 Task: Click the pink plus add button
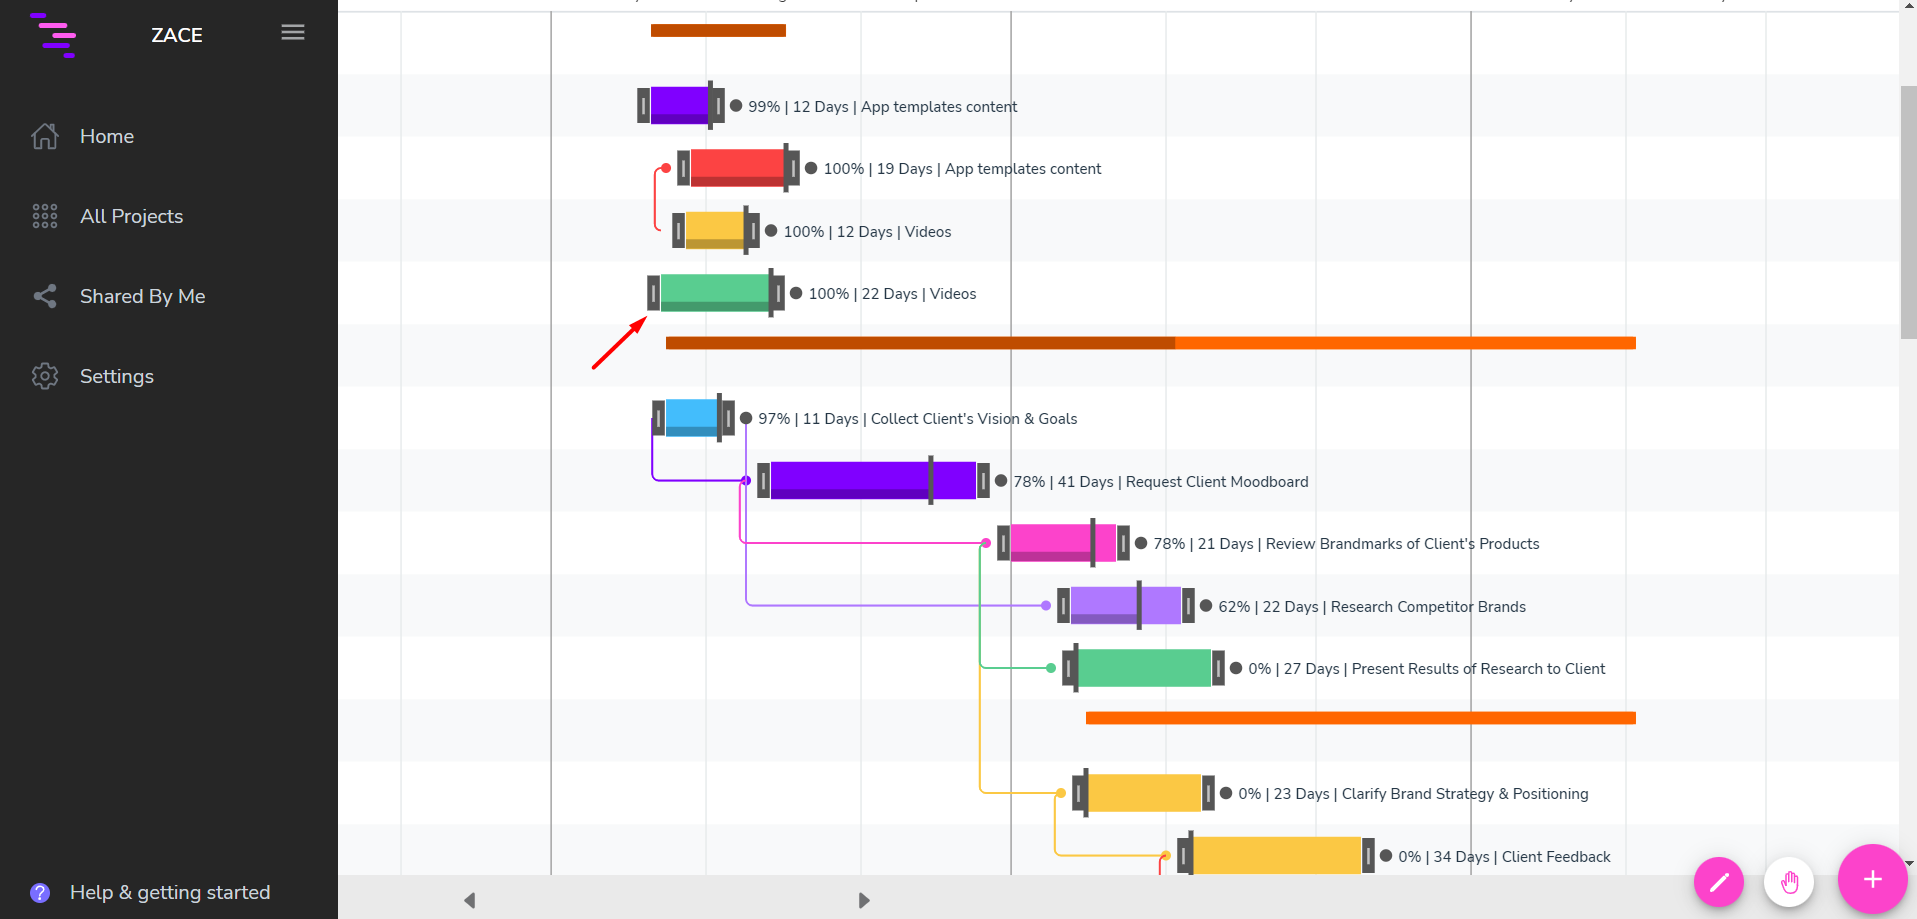coord(1871,879)
